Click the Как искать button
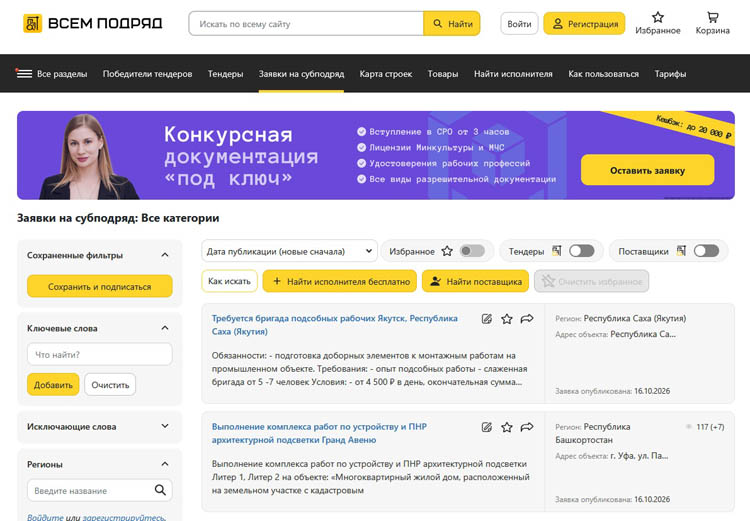 click(x=229, y=281)
